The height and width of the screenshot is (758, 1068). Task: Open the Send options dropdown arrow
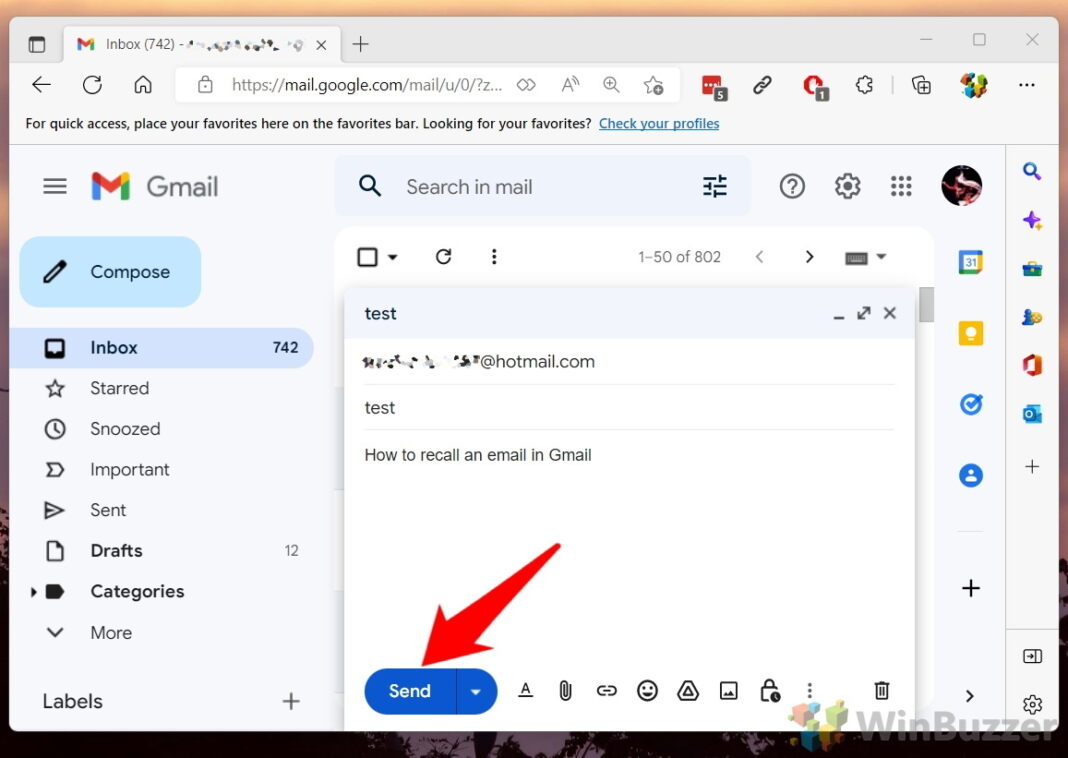476,691
